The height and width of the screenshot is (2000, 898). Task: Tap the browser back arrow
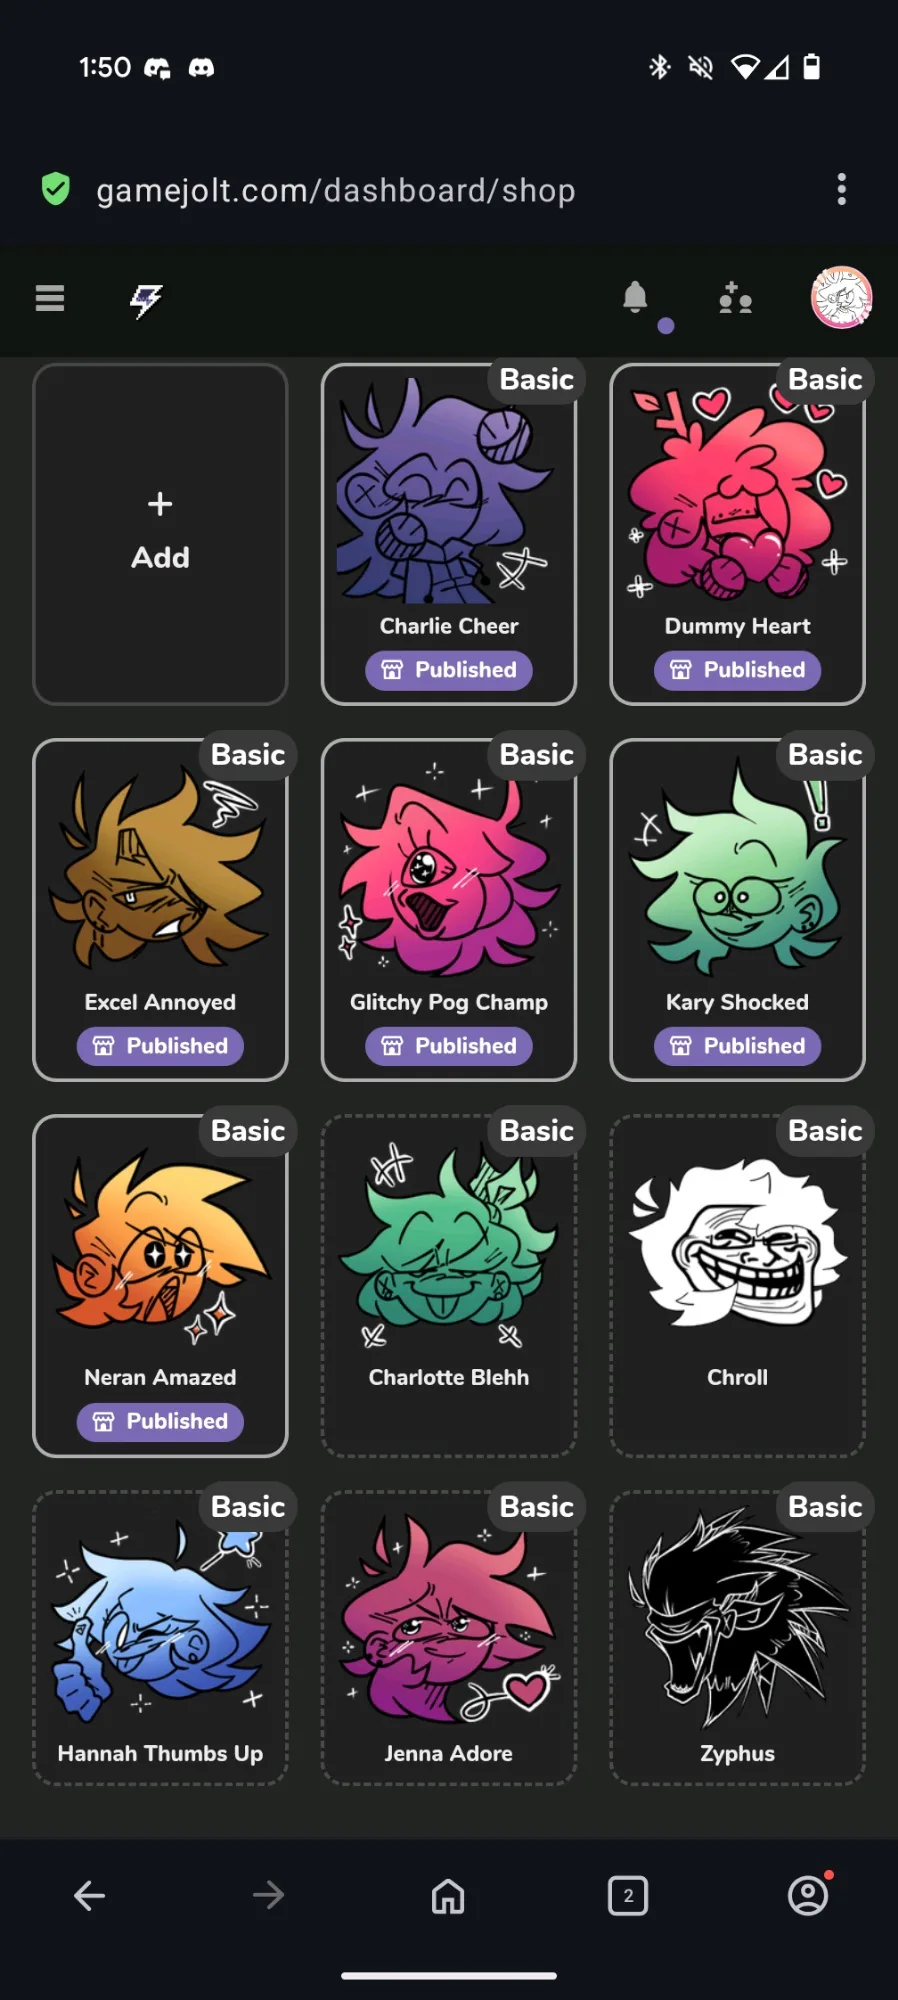(x=90, y=1895)
